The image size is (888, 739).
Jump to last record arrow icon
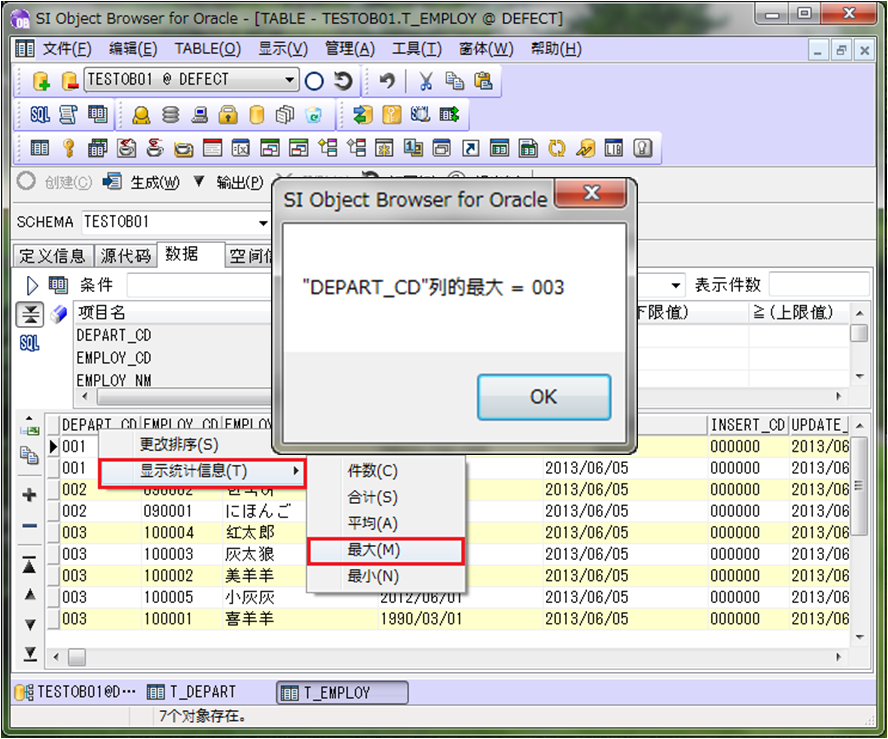(x=29, y=653)
